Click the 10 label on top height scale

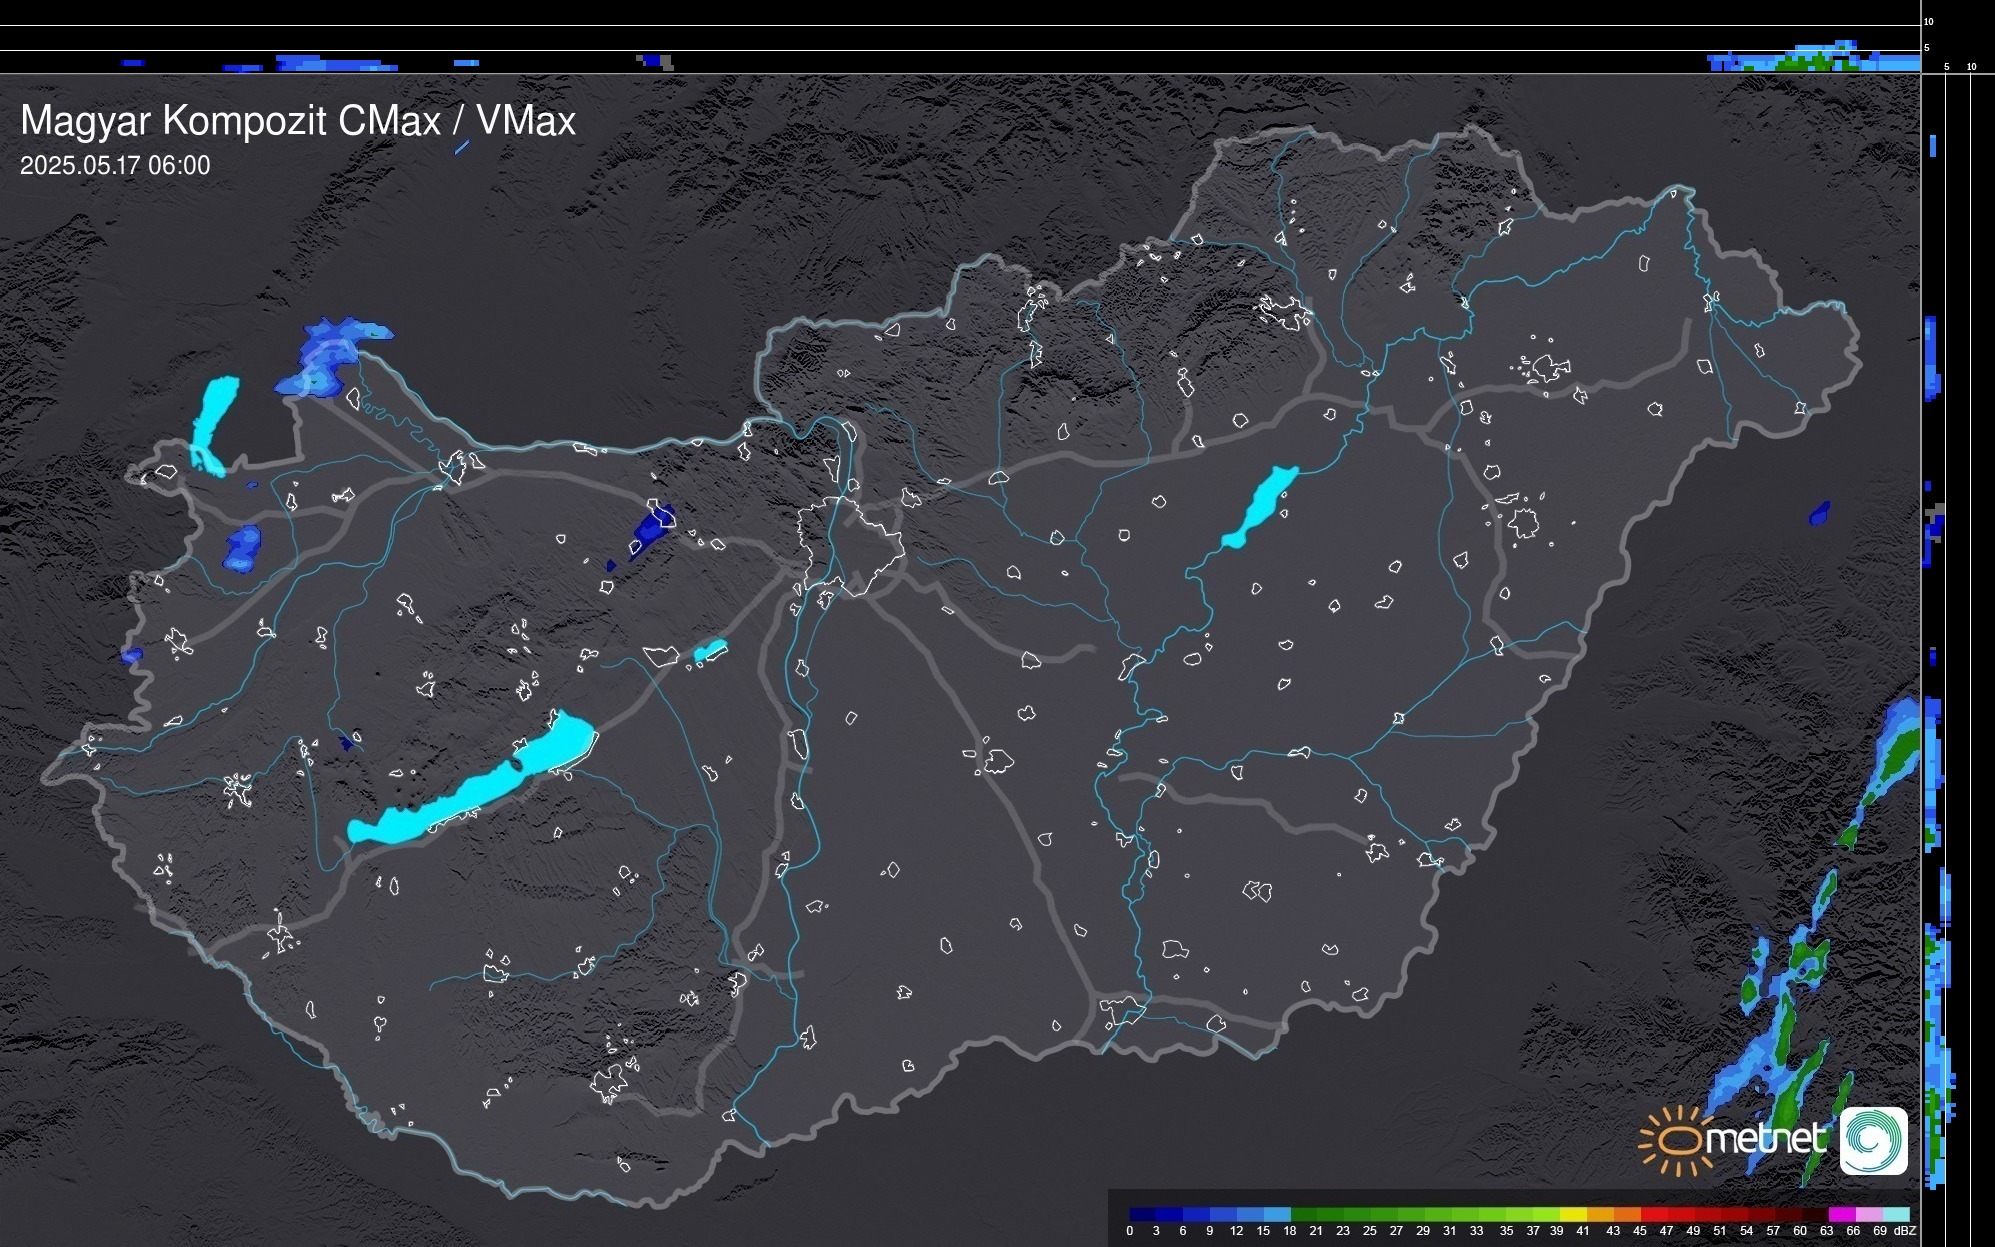(1929, 21)
